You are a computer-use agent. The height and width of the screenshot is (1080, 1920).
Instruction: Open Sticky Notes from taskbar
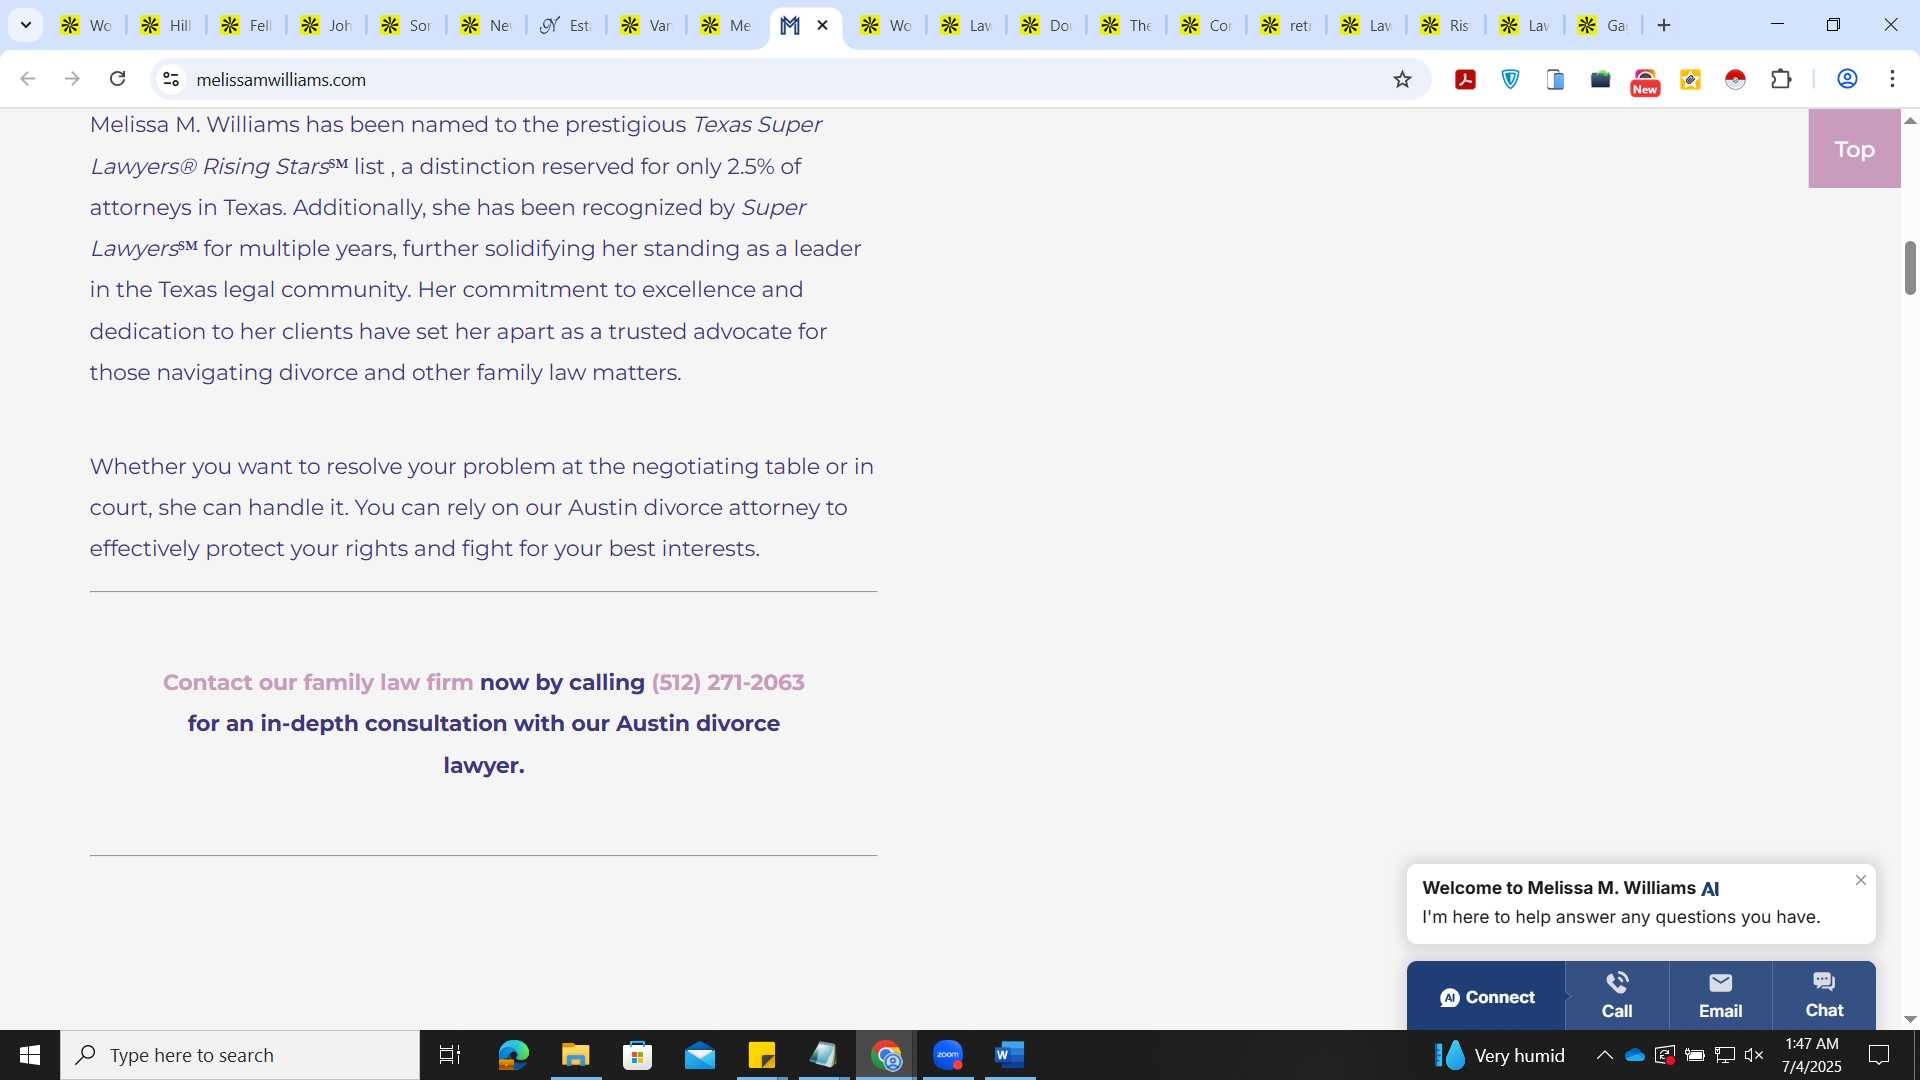tap(762, 1055)
